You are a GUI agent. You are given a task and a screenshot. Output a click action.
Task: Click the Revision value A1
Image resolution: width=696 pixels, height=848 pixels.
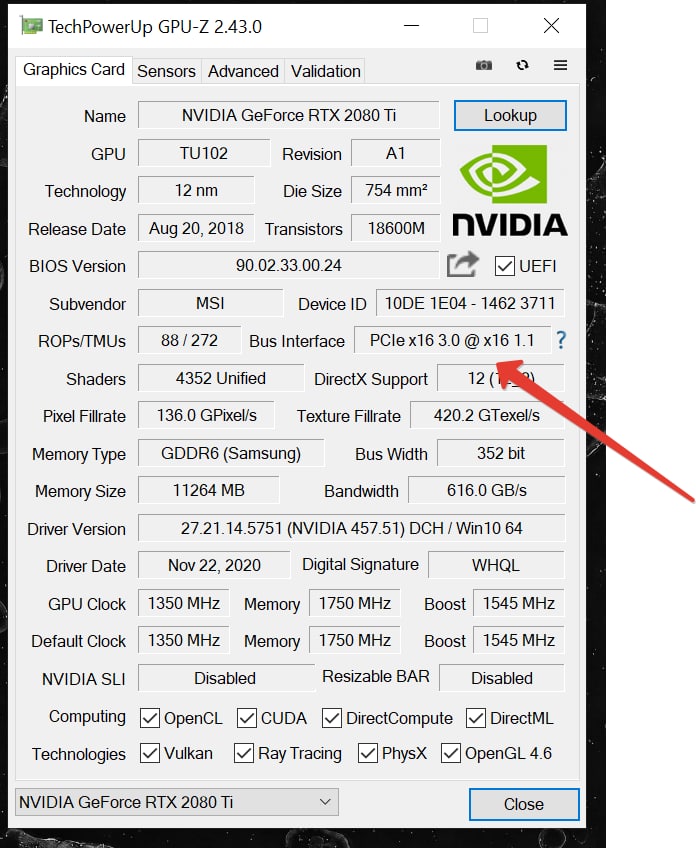[x=395, y=153]
